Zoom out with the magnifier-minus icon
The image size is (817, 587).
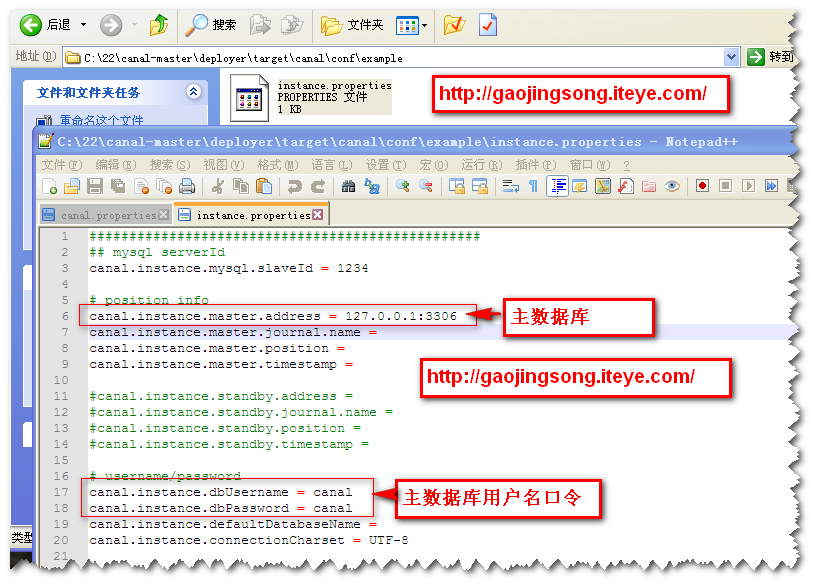point(426,186)
